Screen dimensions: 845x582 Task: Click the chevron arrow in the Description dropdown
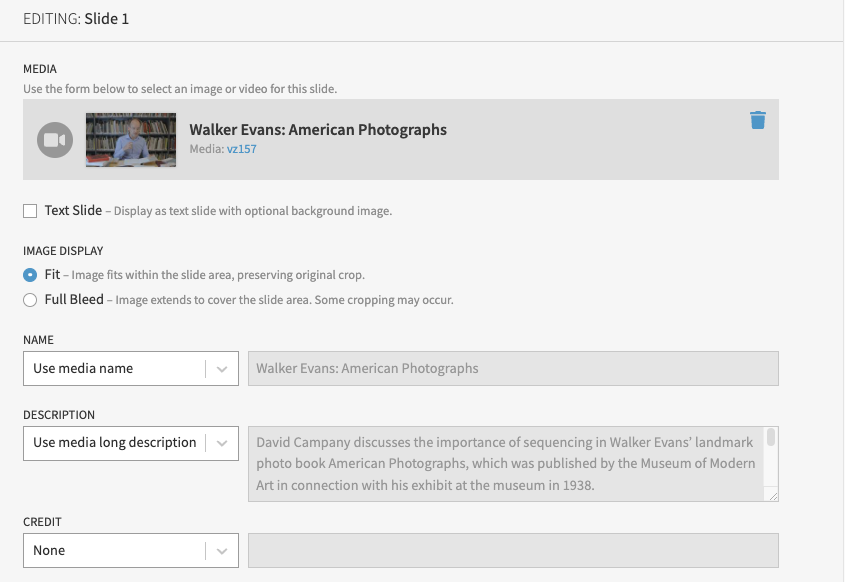coord(222,443)
